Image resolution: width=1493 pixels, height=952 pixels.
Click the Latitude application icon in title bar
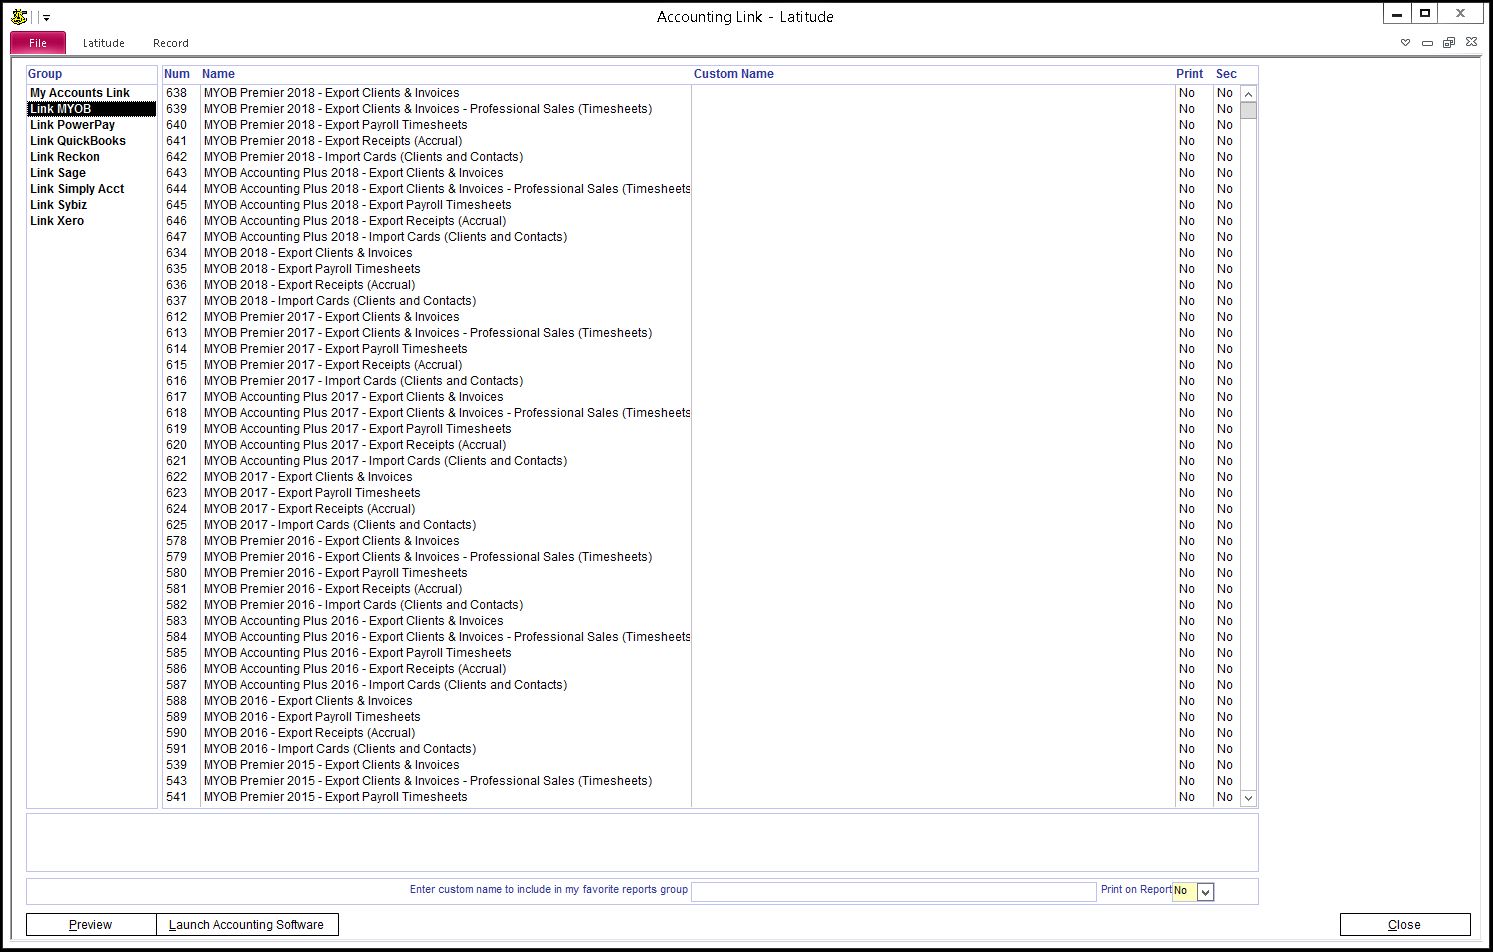(x=19, y=17)
